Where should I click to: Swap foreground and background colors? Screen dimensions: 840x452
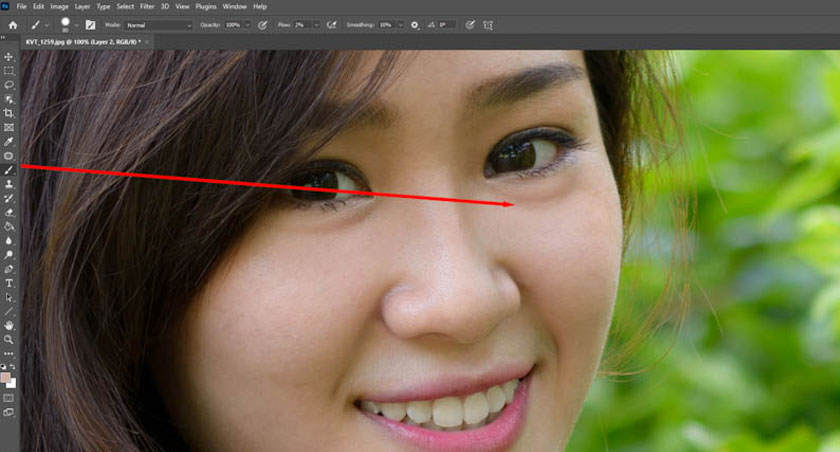13,367
